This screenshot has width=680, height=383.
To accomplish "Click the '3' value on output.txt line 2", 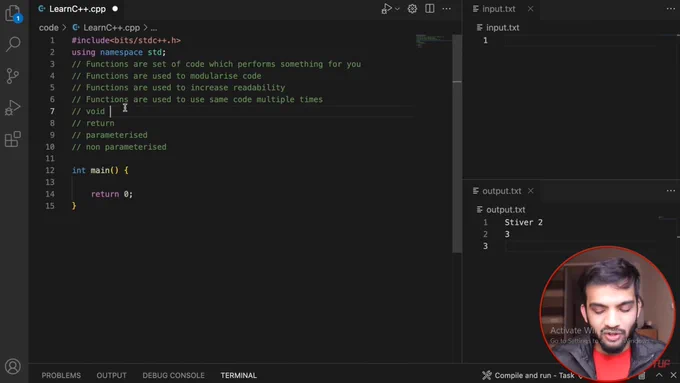I will pyautogui.click(x=507, y=234).
